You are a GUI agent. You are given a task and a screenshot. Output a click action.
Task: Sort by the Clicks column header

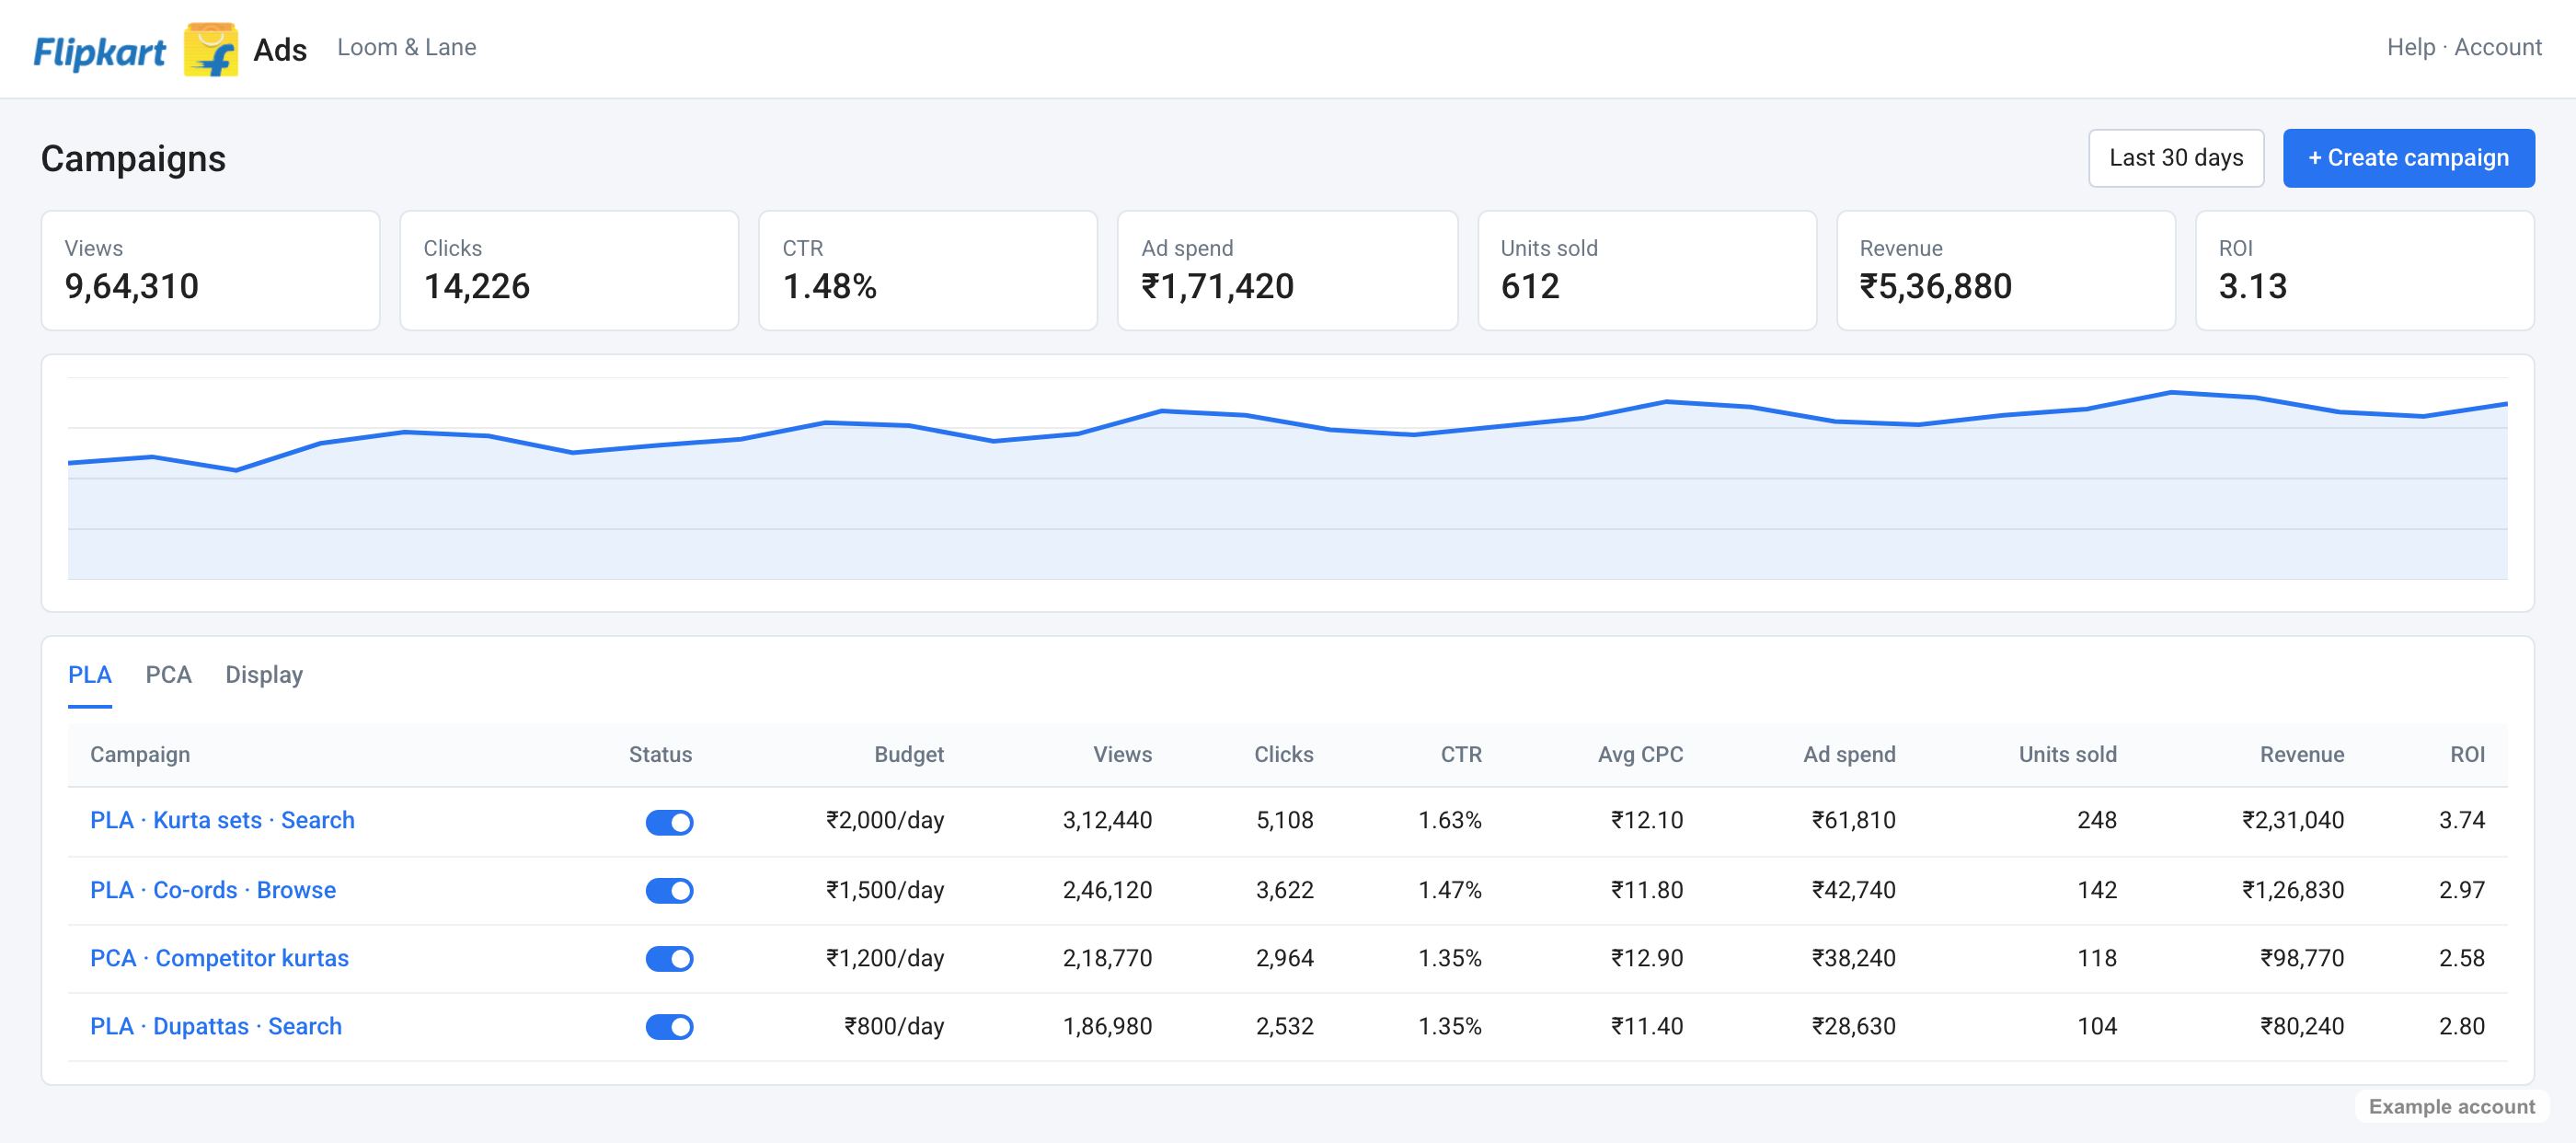tap(1284, 755)
